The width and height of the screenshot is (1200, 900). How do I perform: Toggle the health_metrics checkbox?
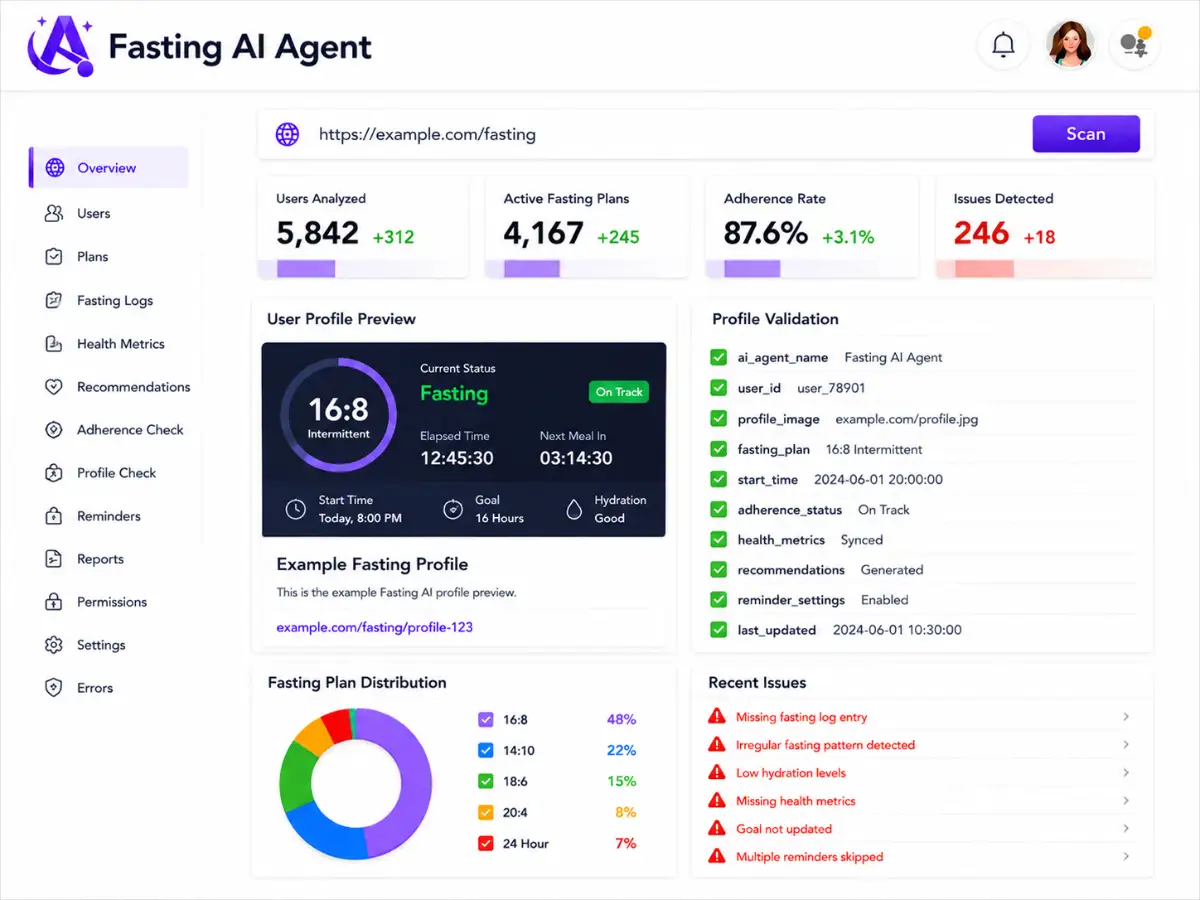[718, 539]
